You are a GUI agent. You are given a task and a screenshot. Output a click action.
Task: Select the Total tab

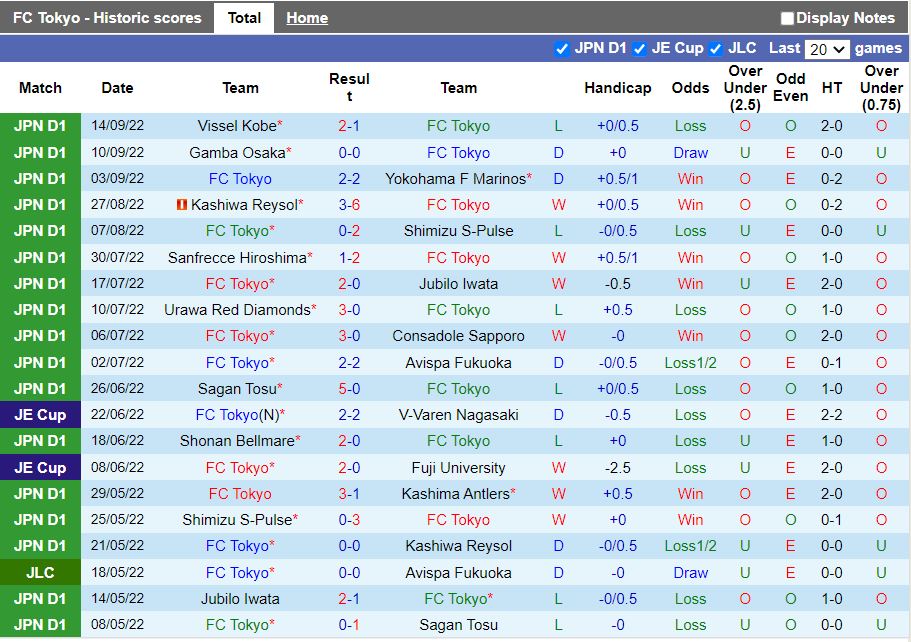(x=244, y=17)
